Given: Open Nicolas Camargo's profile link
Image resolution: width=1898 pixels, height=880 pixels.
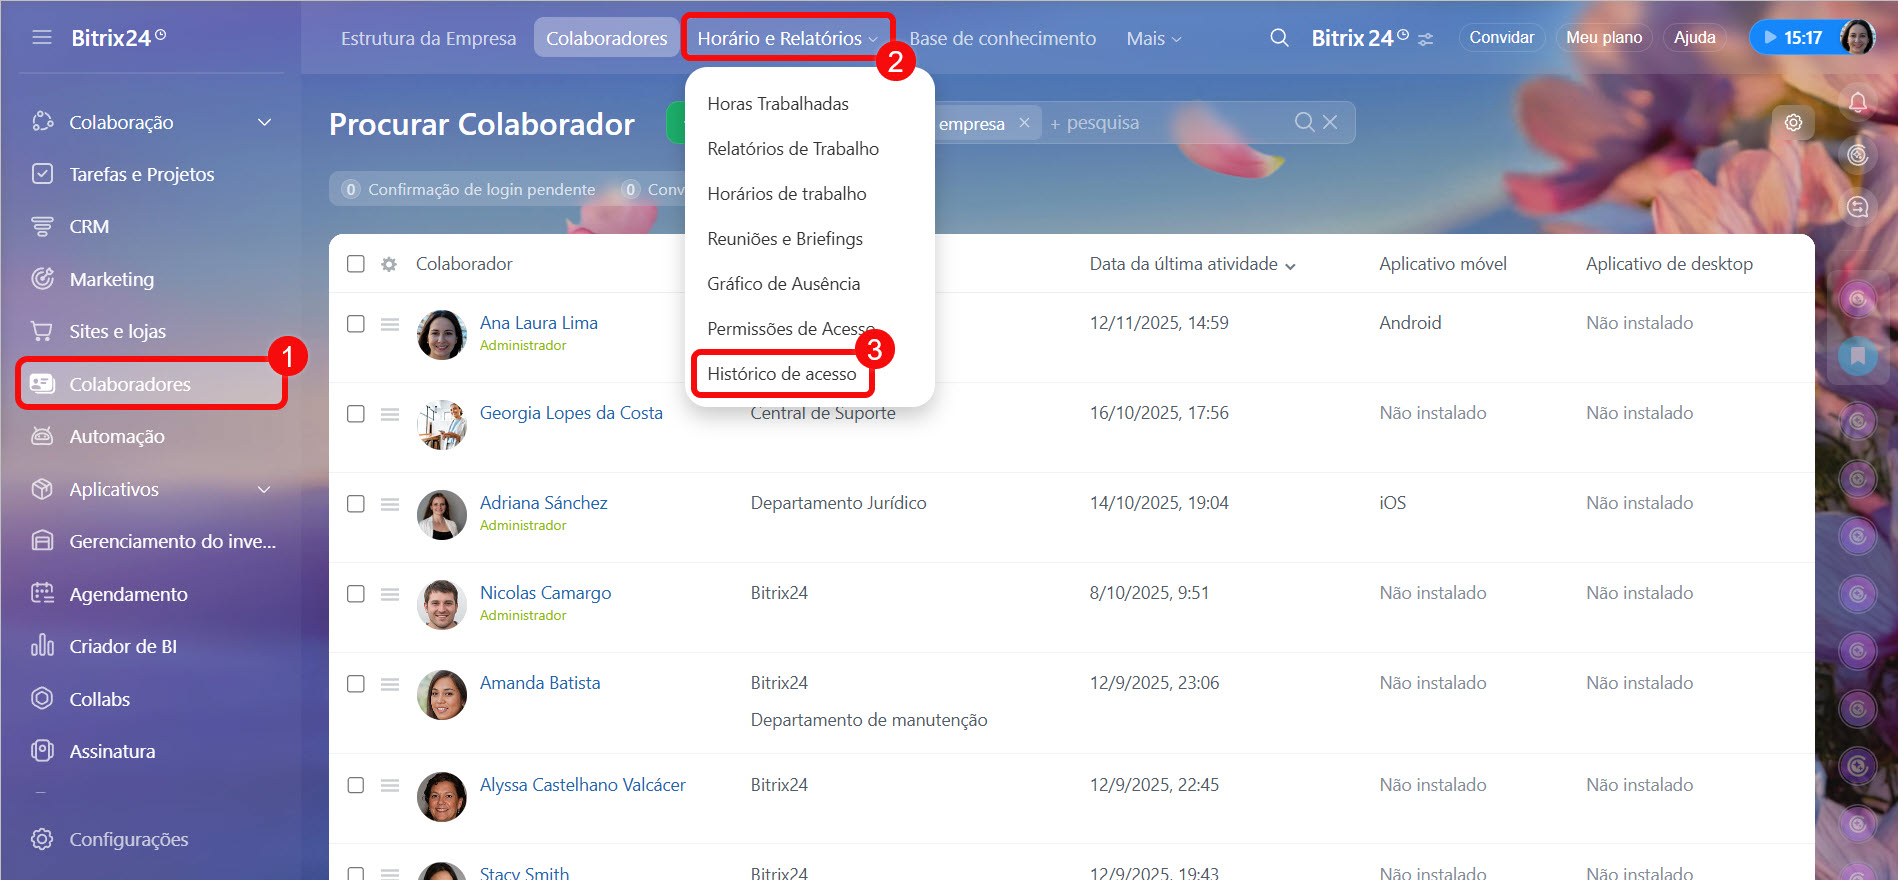Looking at the screenshot, I should (545, 593).
